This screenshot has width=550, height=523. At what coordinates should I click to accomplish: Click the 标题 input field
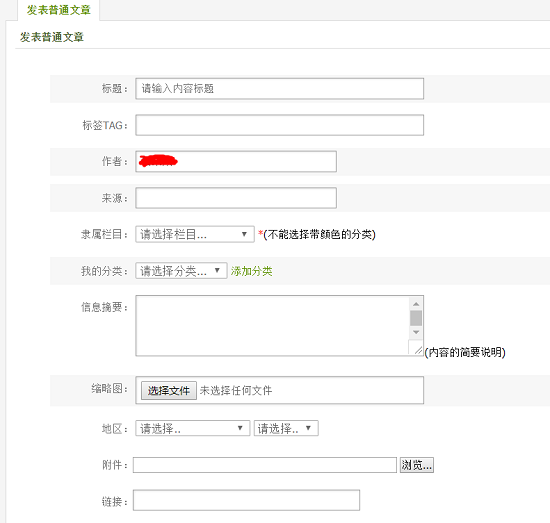(280, 88)
